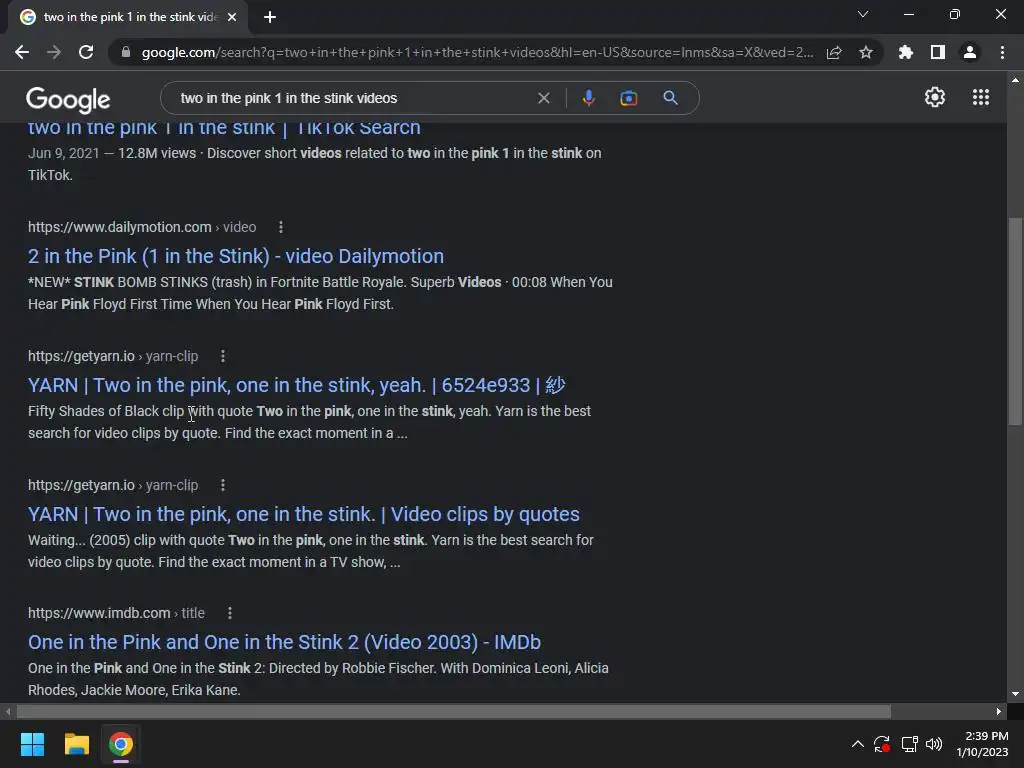Bookmark this tab with star icon
This screenshot has width=1024, height=768.
pyautogui.click(x=866, y=52)
